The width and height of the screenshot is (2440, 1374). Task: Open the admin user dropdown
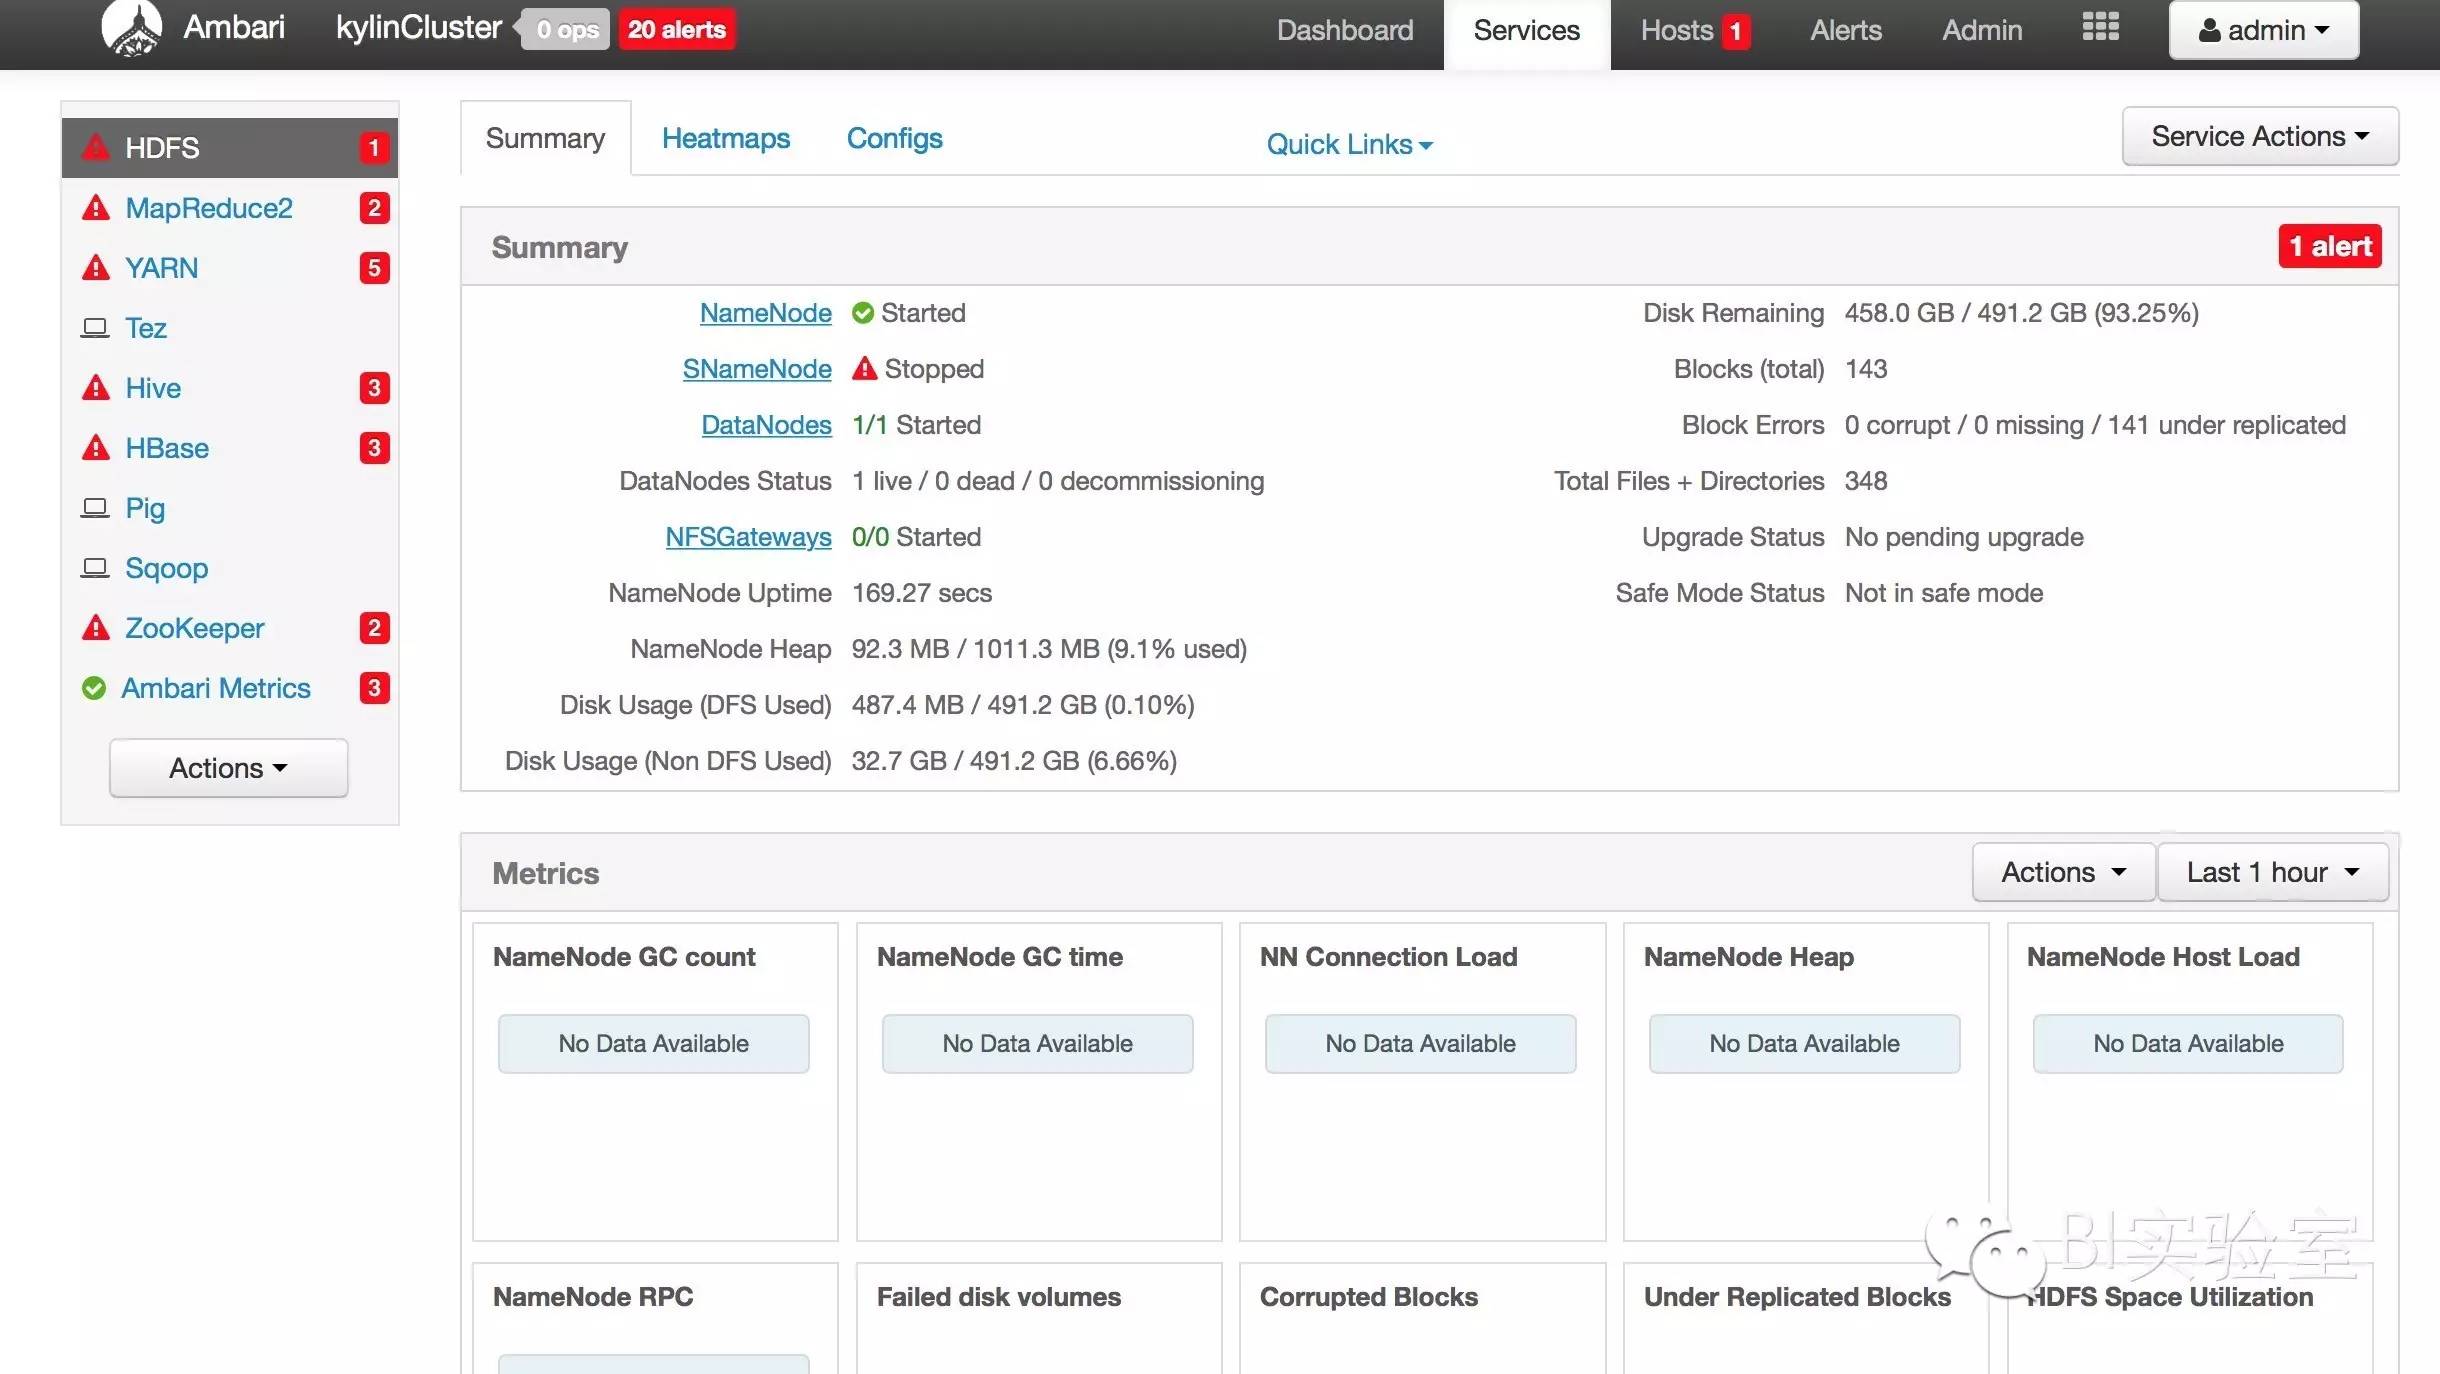[2263, 30]
